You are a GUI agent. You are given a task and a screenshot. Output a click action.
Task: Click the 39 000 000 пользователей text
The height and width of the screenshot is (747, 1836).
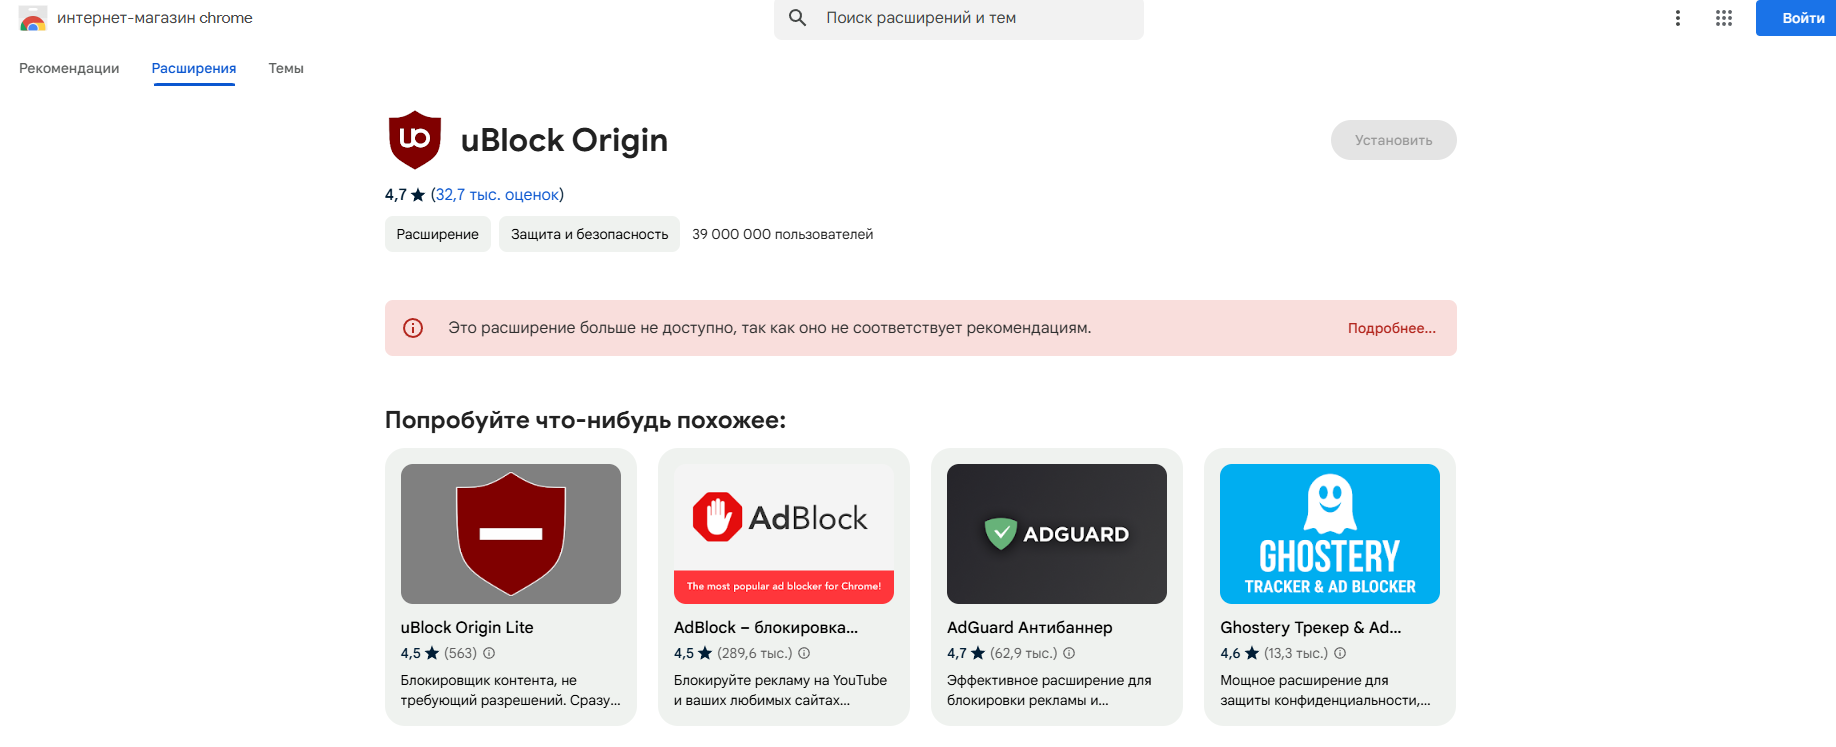[x=783, y=234]
